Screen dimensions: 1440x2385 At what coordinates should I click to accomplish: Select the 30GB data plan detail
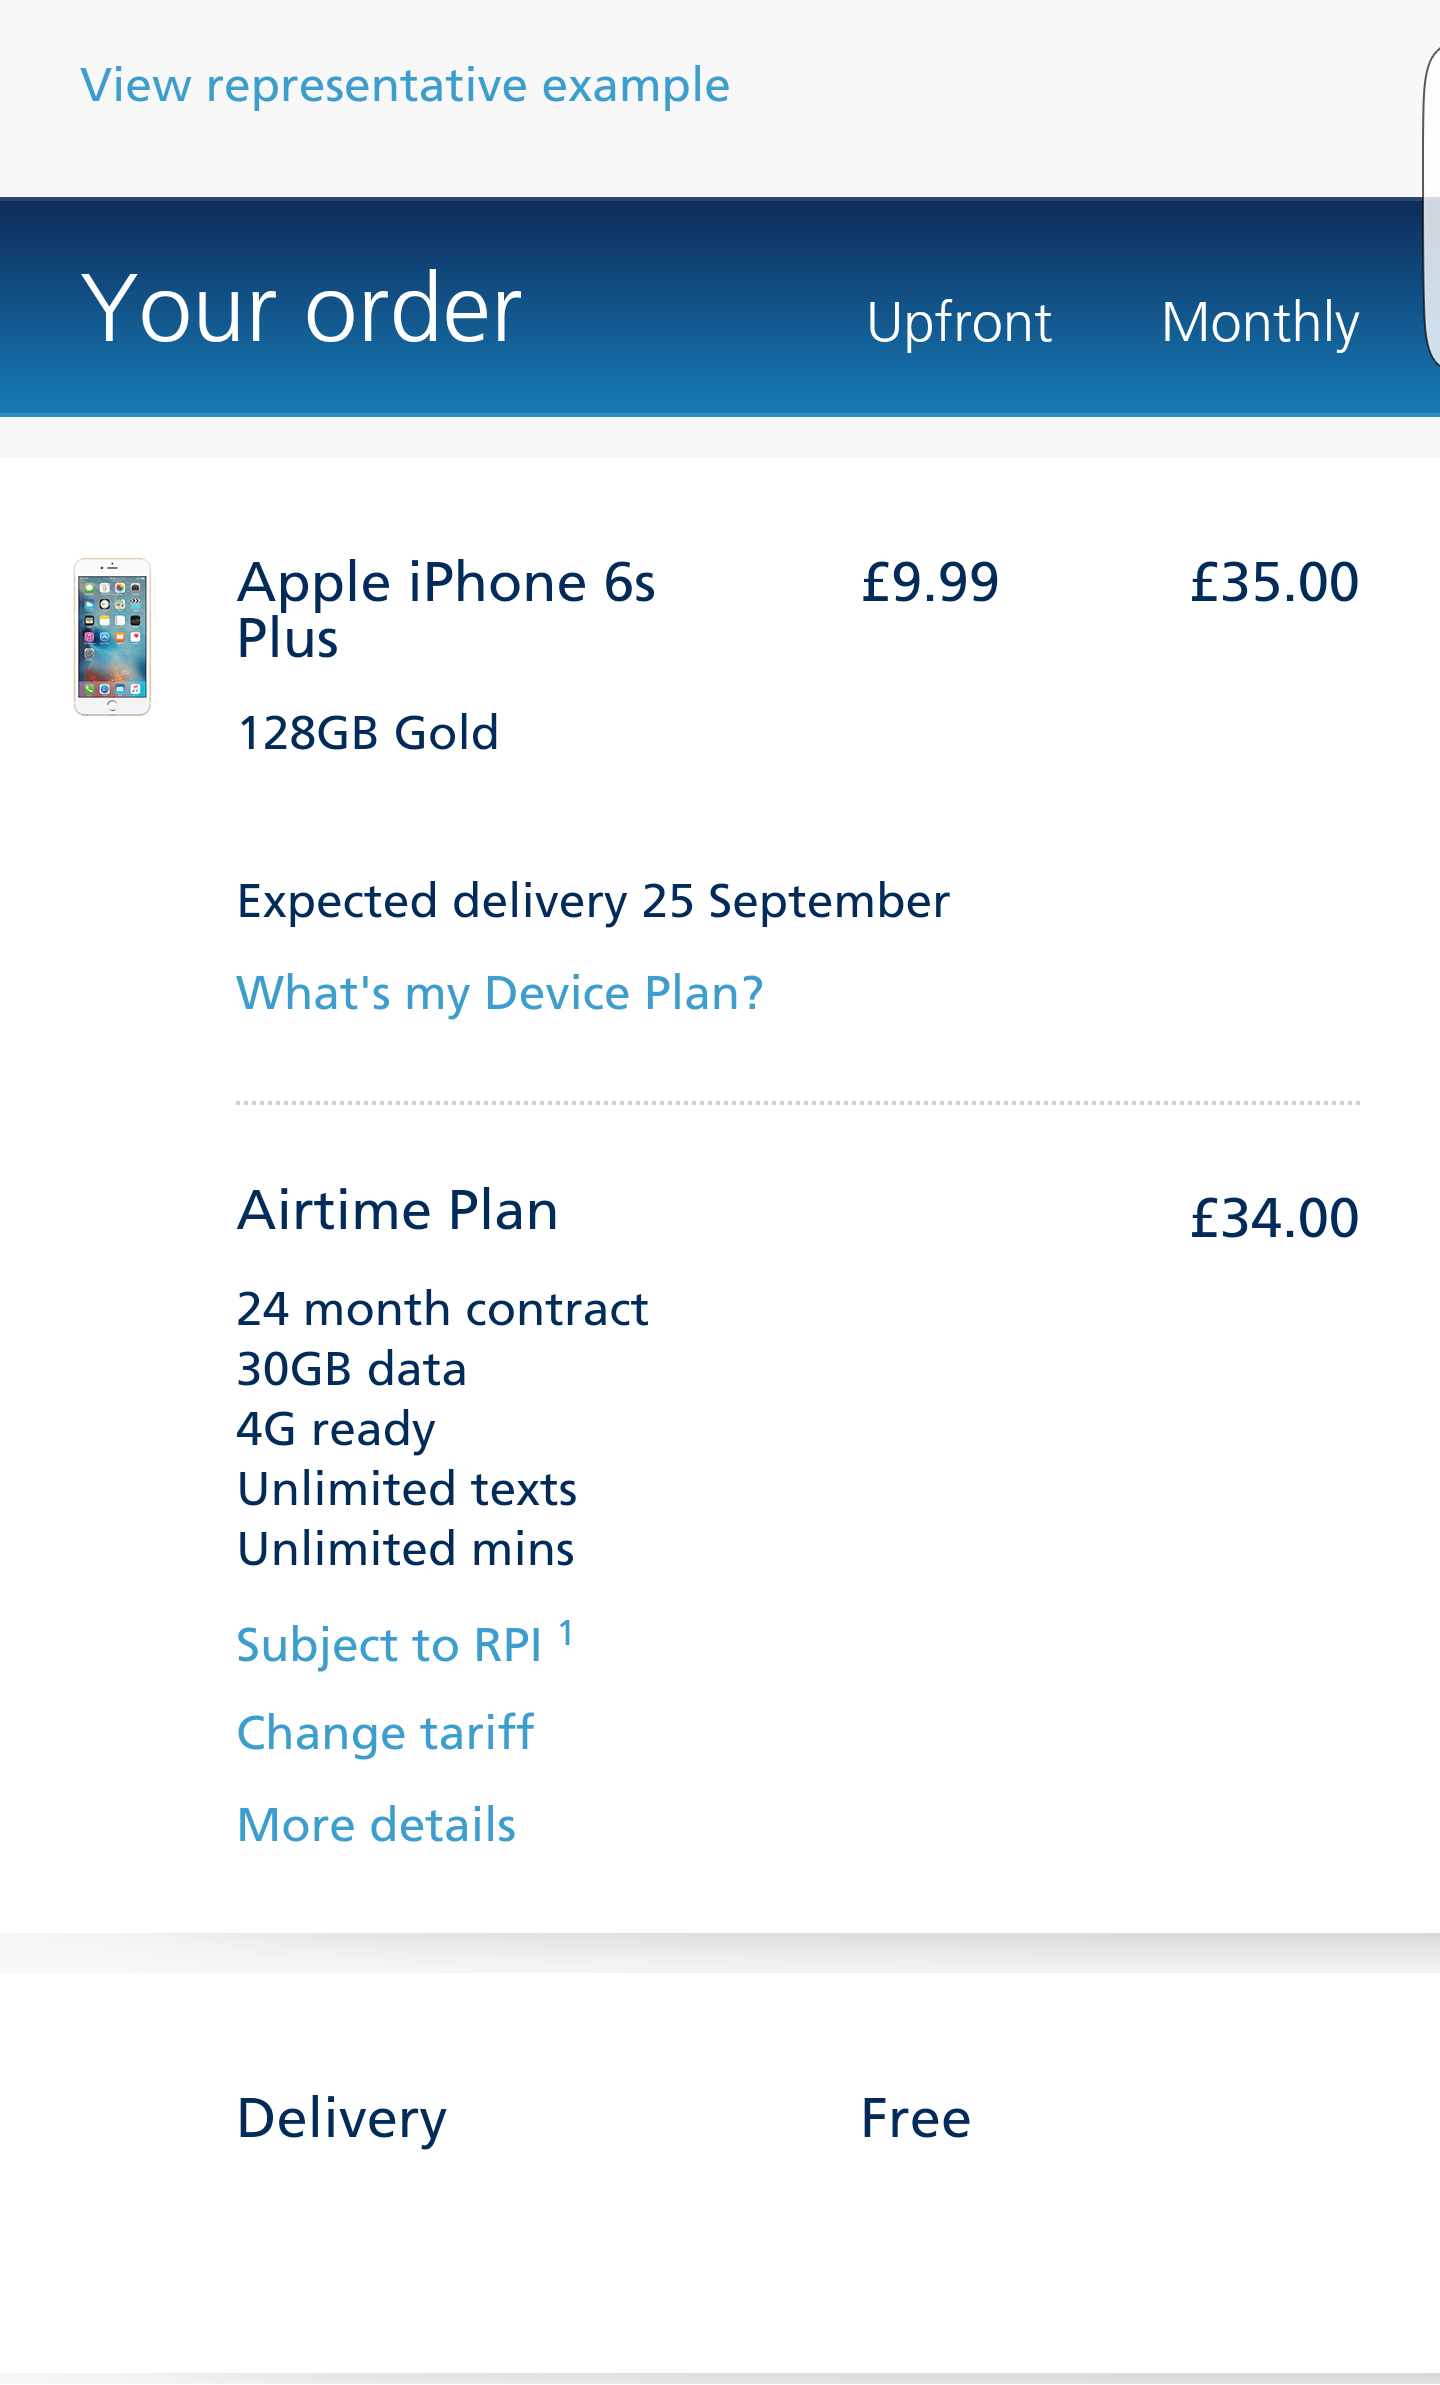tap(350, 1369)
